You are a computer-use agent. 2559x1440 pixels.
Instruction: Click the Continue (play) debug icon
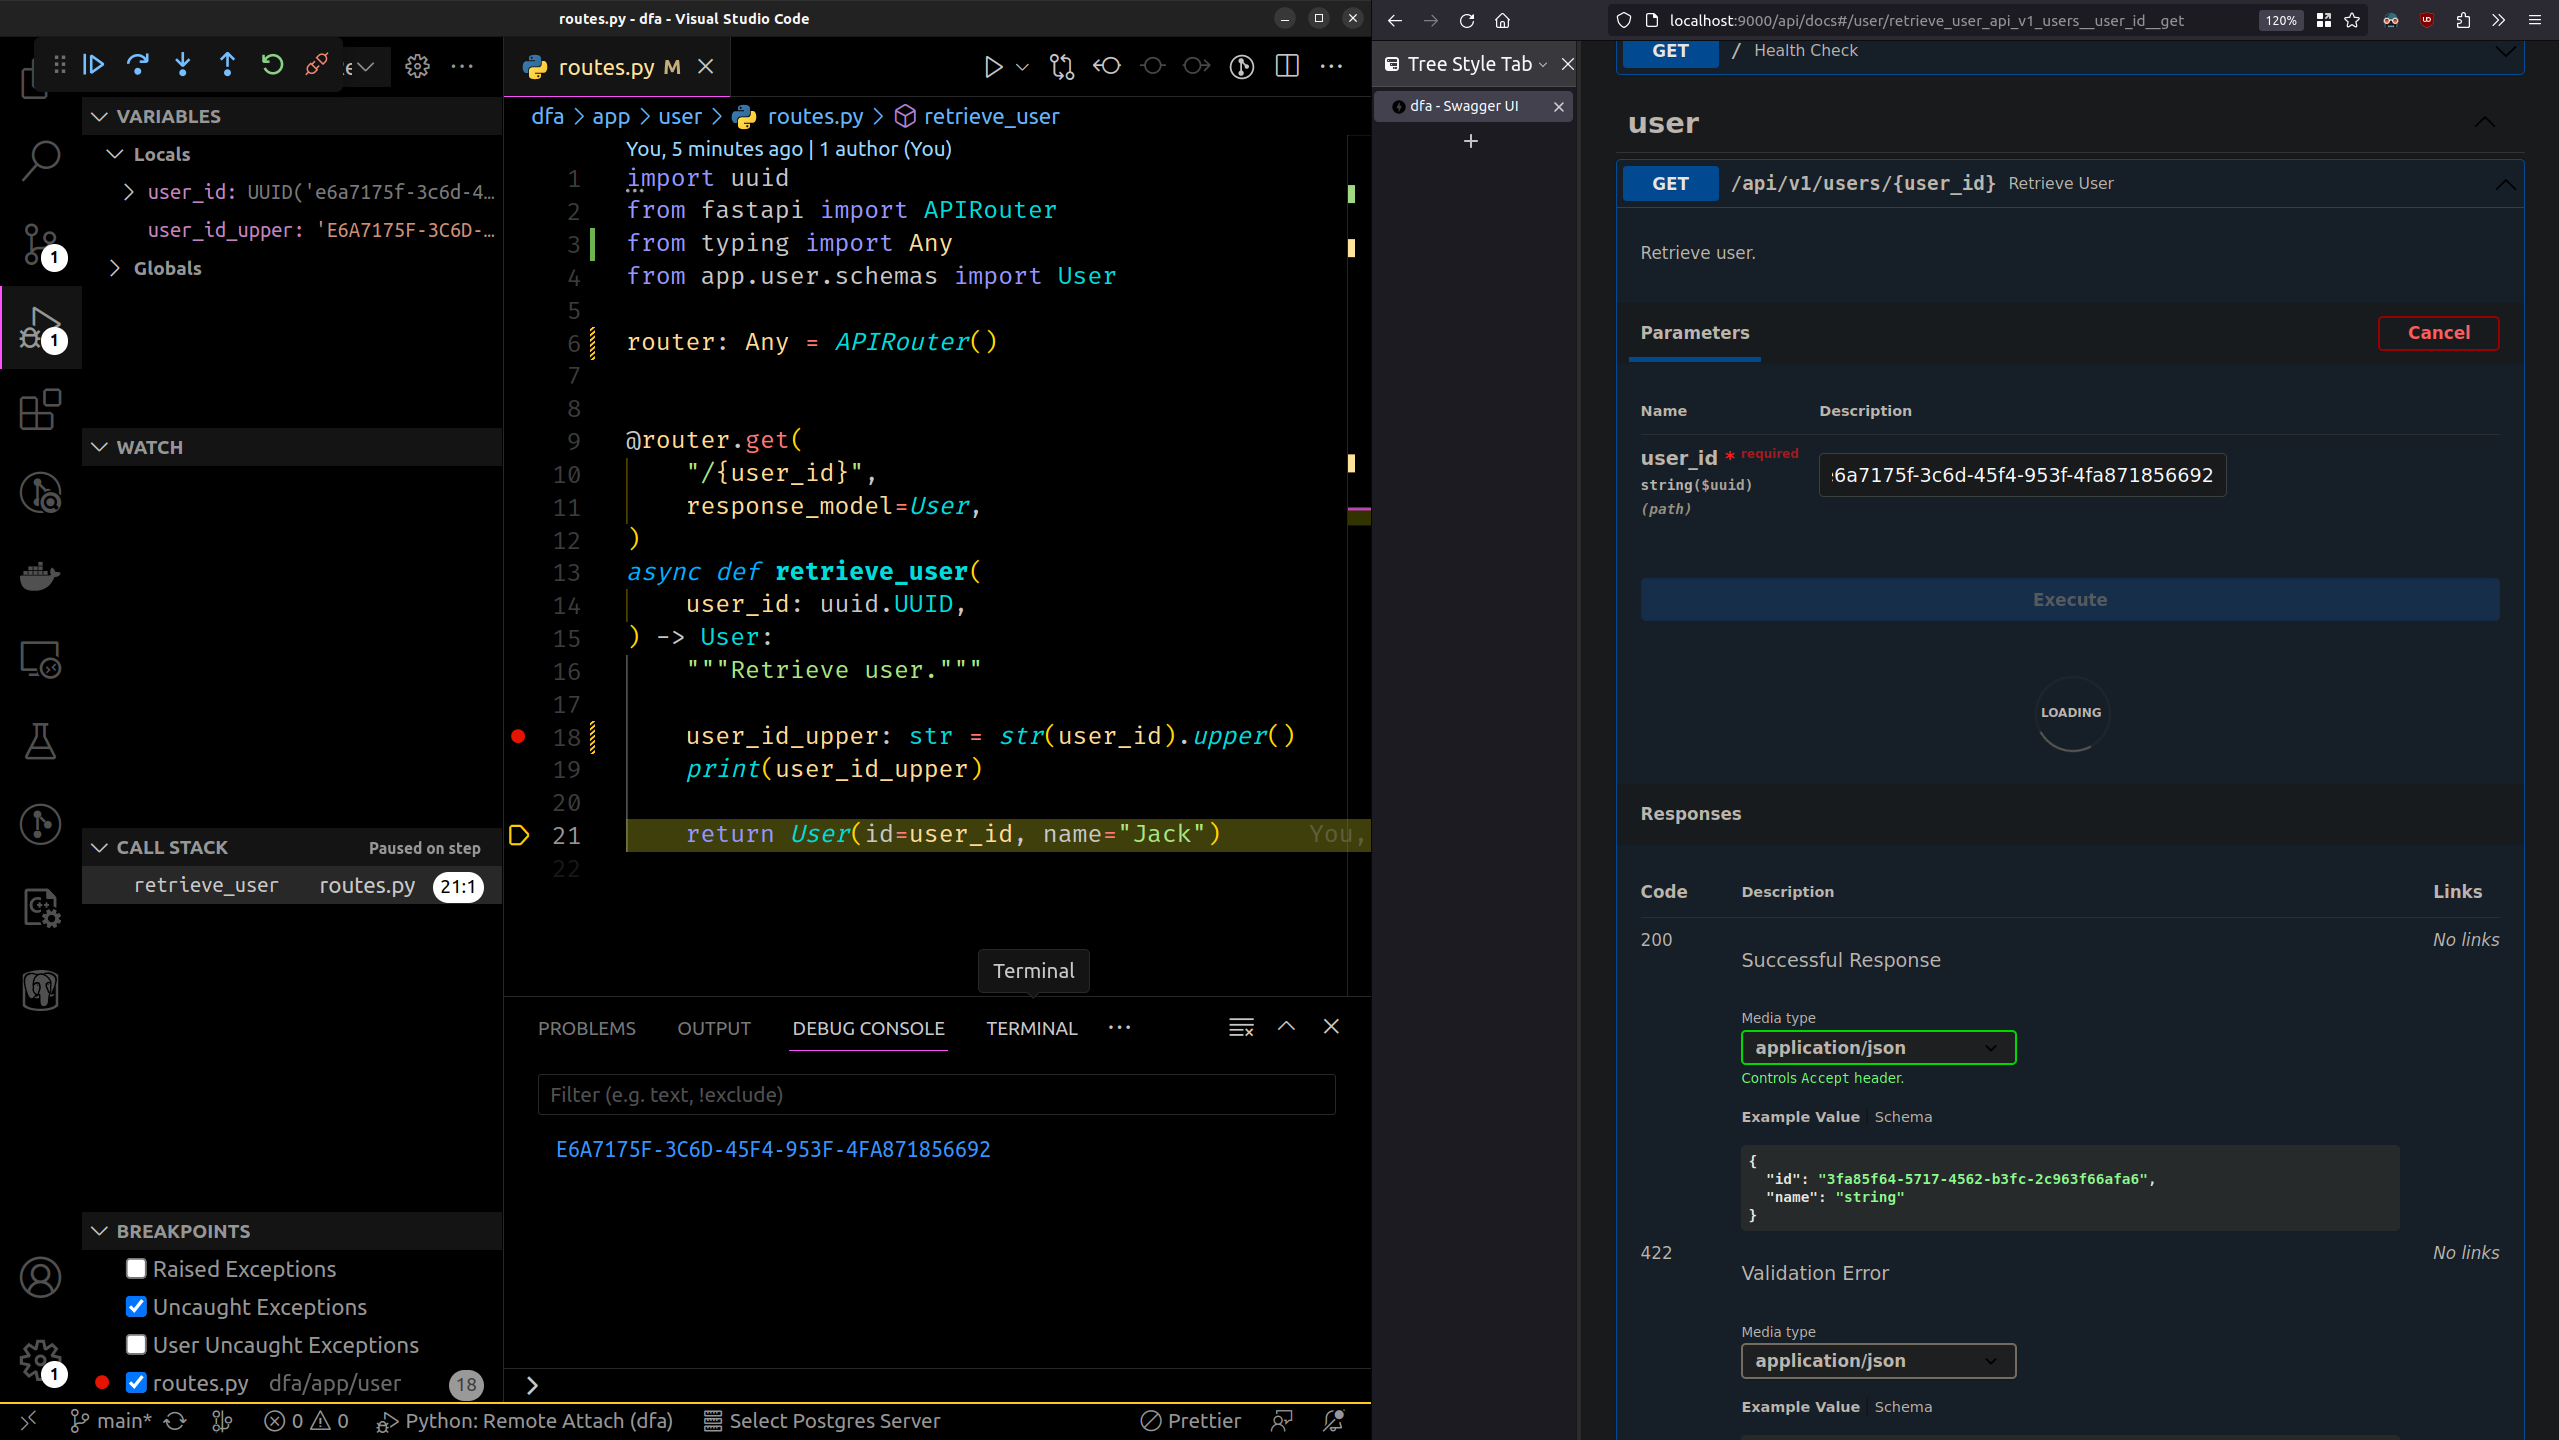95,67
